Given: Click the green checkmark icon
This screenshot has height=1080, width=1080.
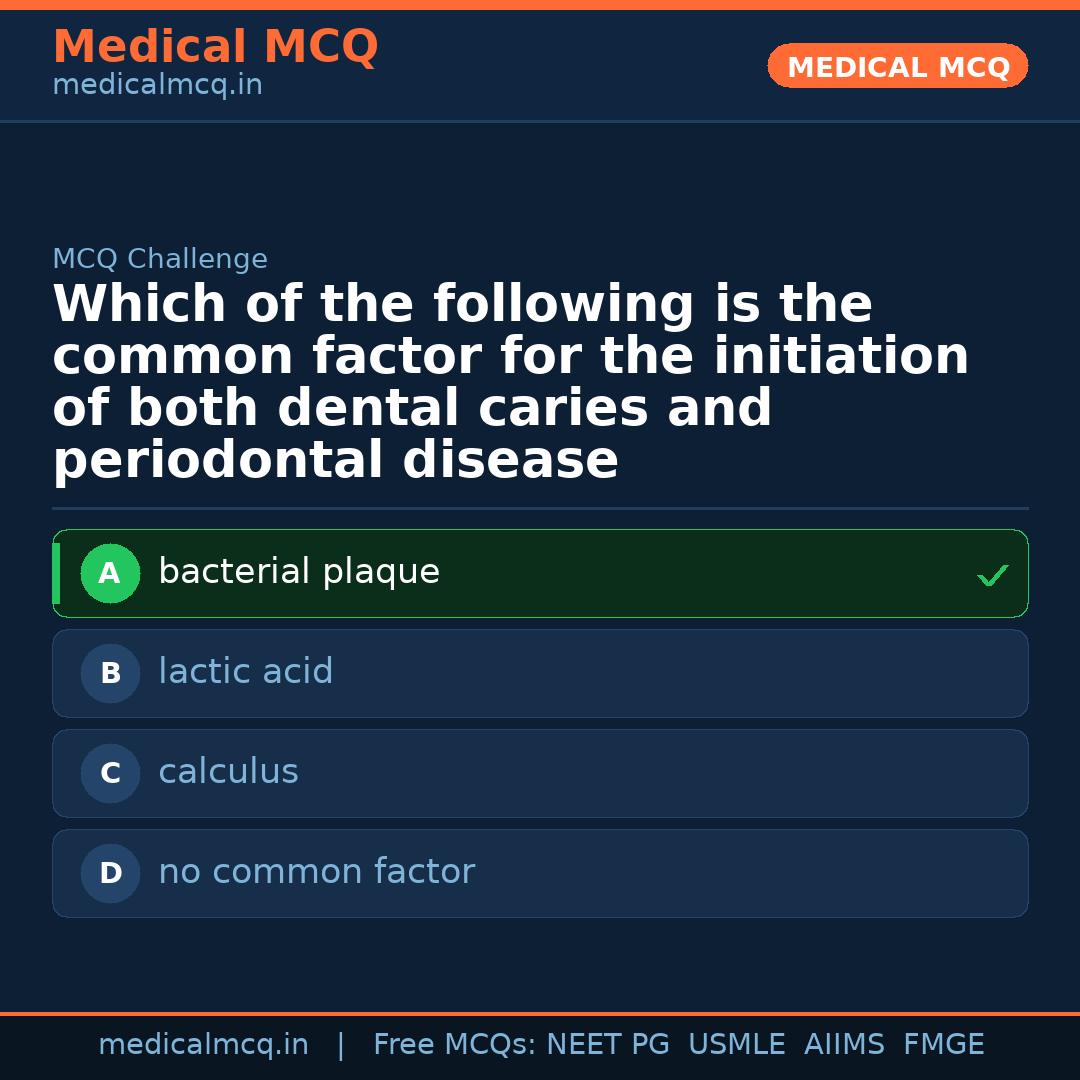Looking at the screenshot, I should [992, 576].
